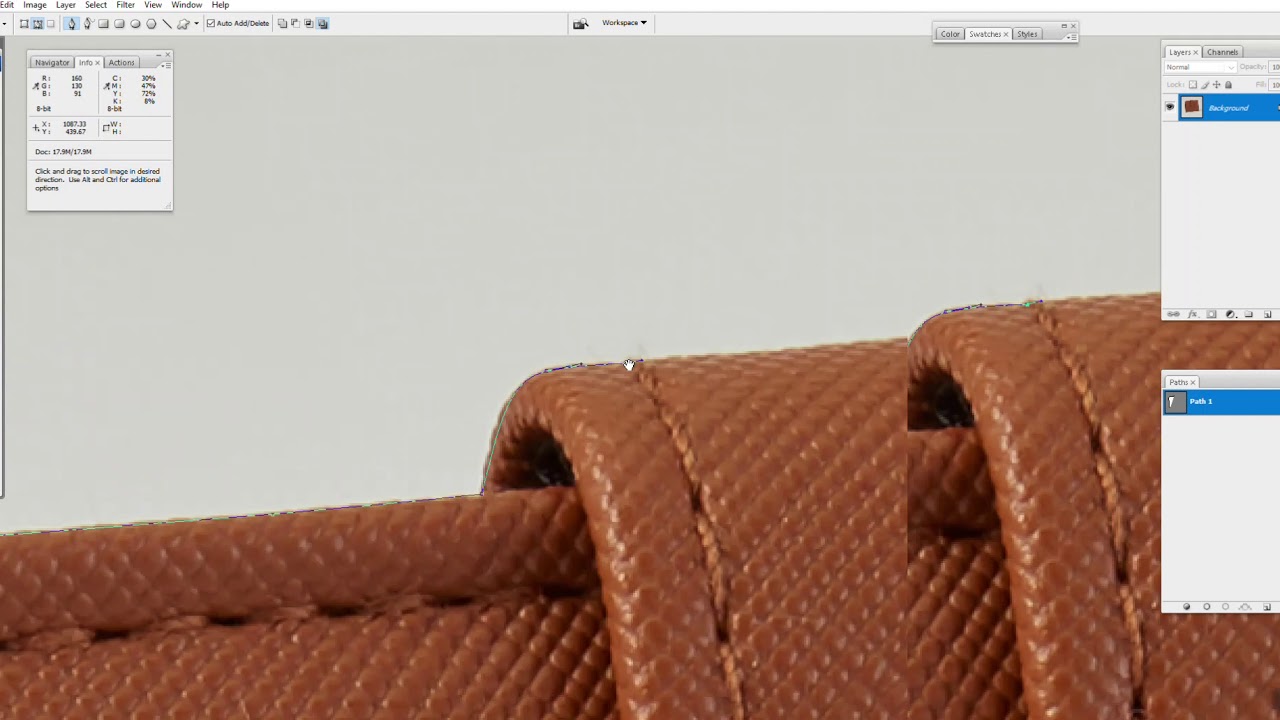Choose the Rectangle shape tool

pos(103,23)
